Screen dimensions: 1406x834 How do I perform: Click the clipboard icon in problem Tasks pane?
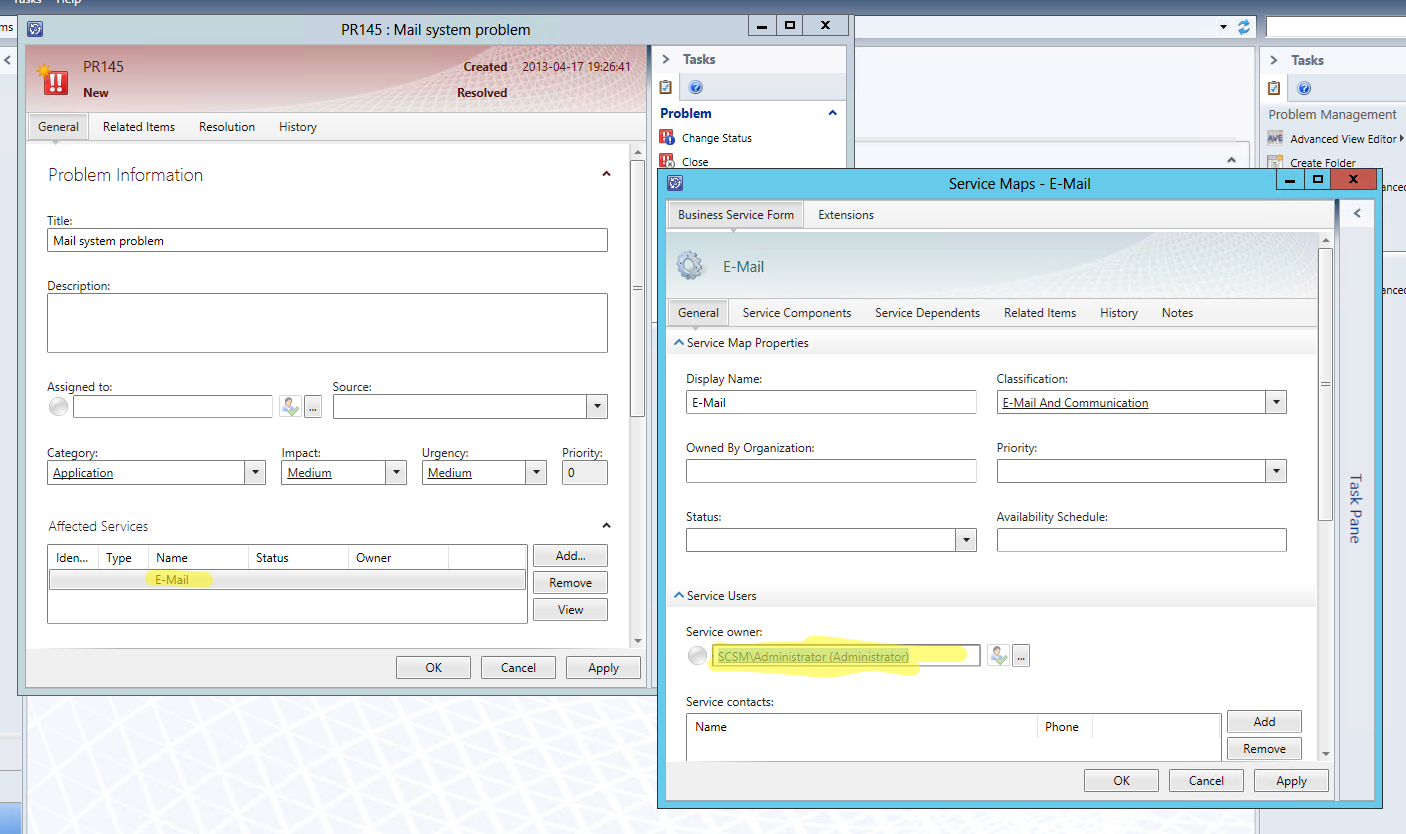pos(666,88)
